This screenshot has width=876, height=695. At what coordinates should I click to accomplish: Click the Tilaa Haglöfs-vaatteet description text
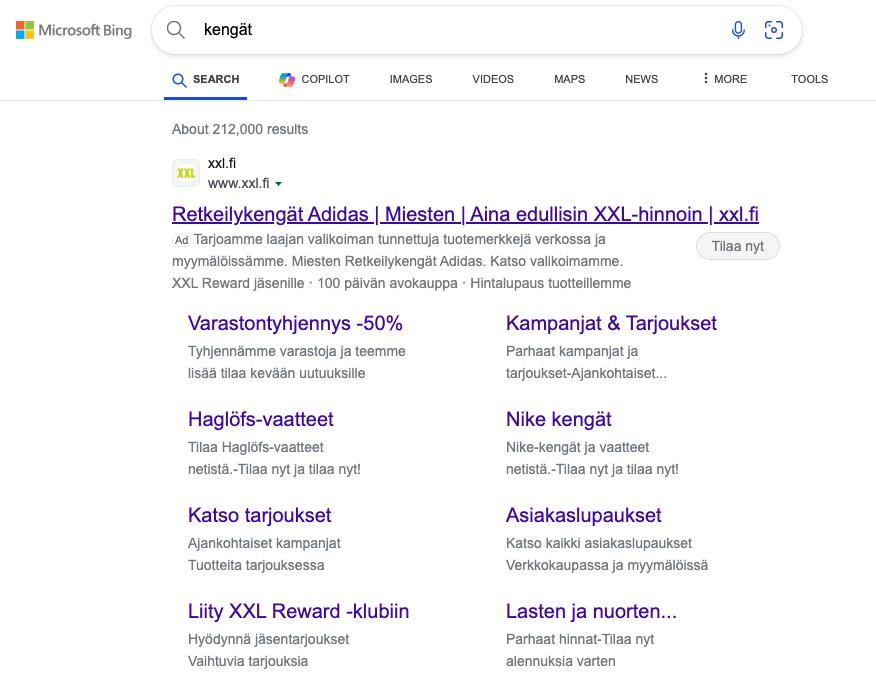pos(256,448)
